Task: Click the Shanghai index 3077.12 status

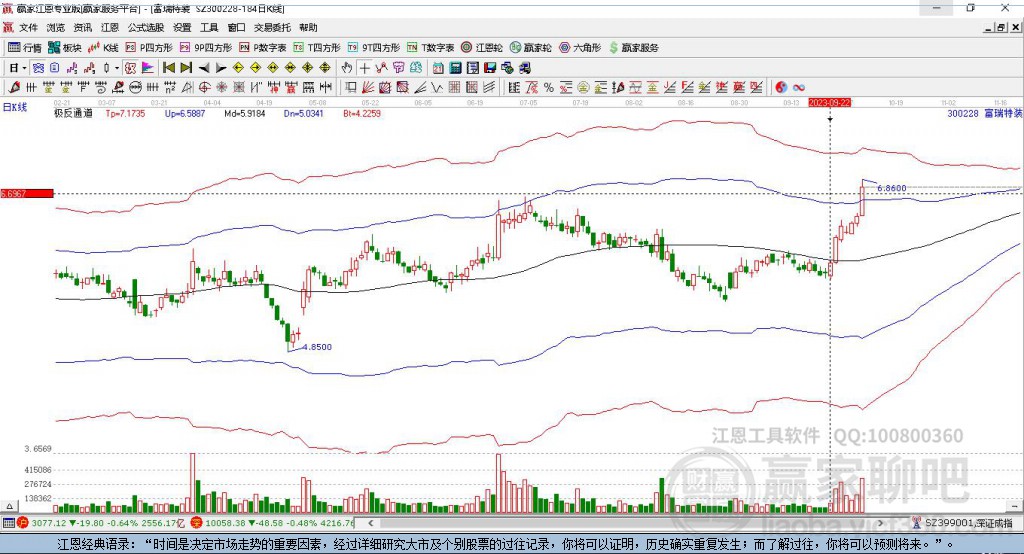Action: click(x=101, y=523)
